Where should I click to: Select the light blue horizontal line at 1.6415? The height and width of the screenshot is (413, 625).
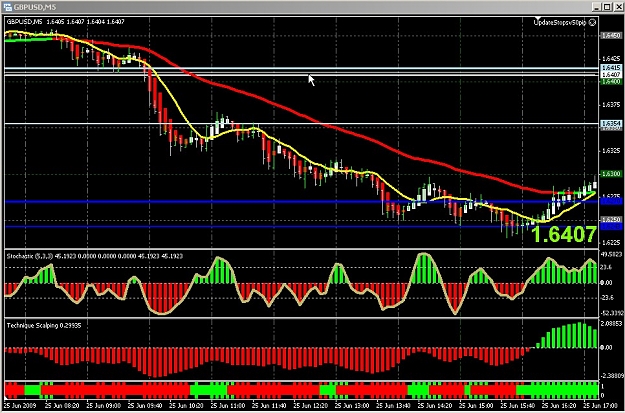pos(302,69)
